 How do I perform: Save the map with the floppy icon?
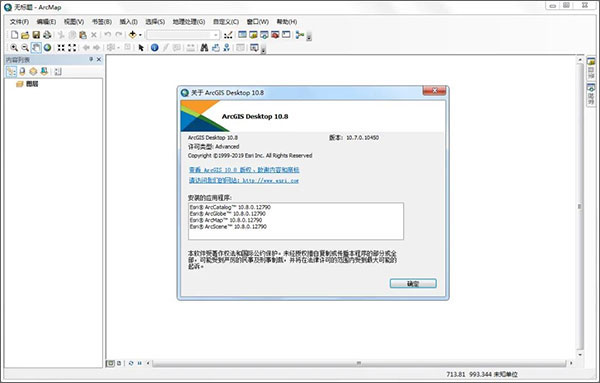(x=36, y=35)
